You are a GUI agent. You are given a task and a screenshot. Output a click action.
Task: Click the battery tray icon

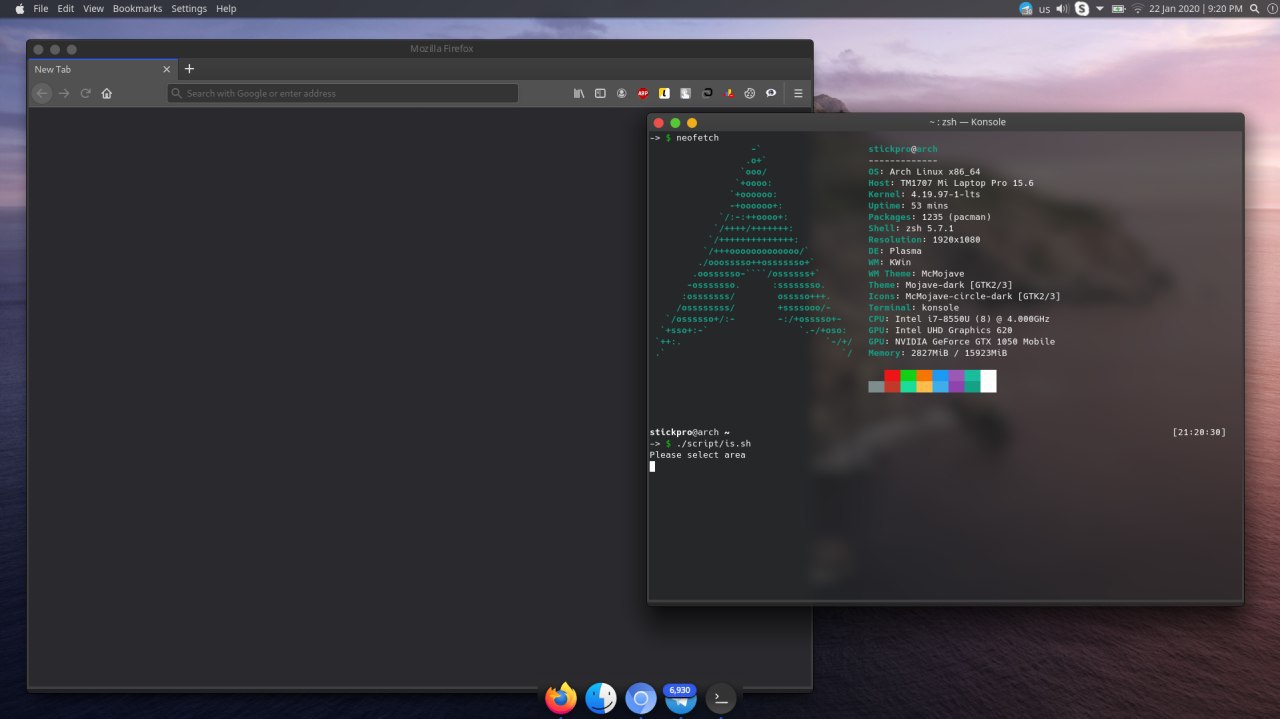tap(1118, 8)
